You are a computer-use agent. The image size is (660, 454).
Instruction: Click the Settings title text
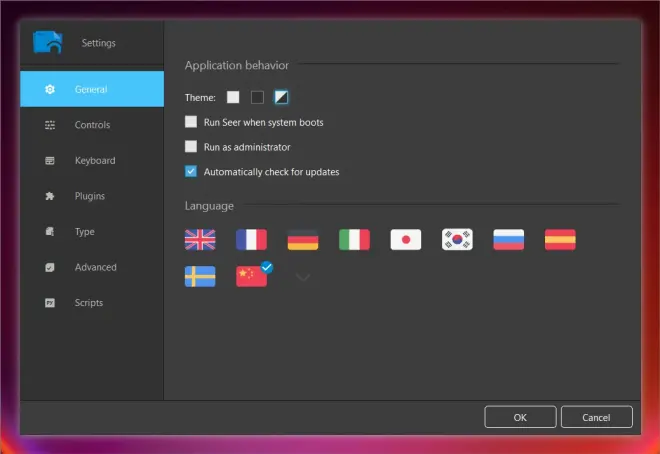tap(98, 43)
